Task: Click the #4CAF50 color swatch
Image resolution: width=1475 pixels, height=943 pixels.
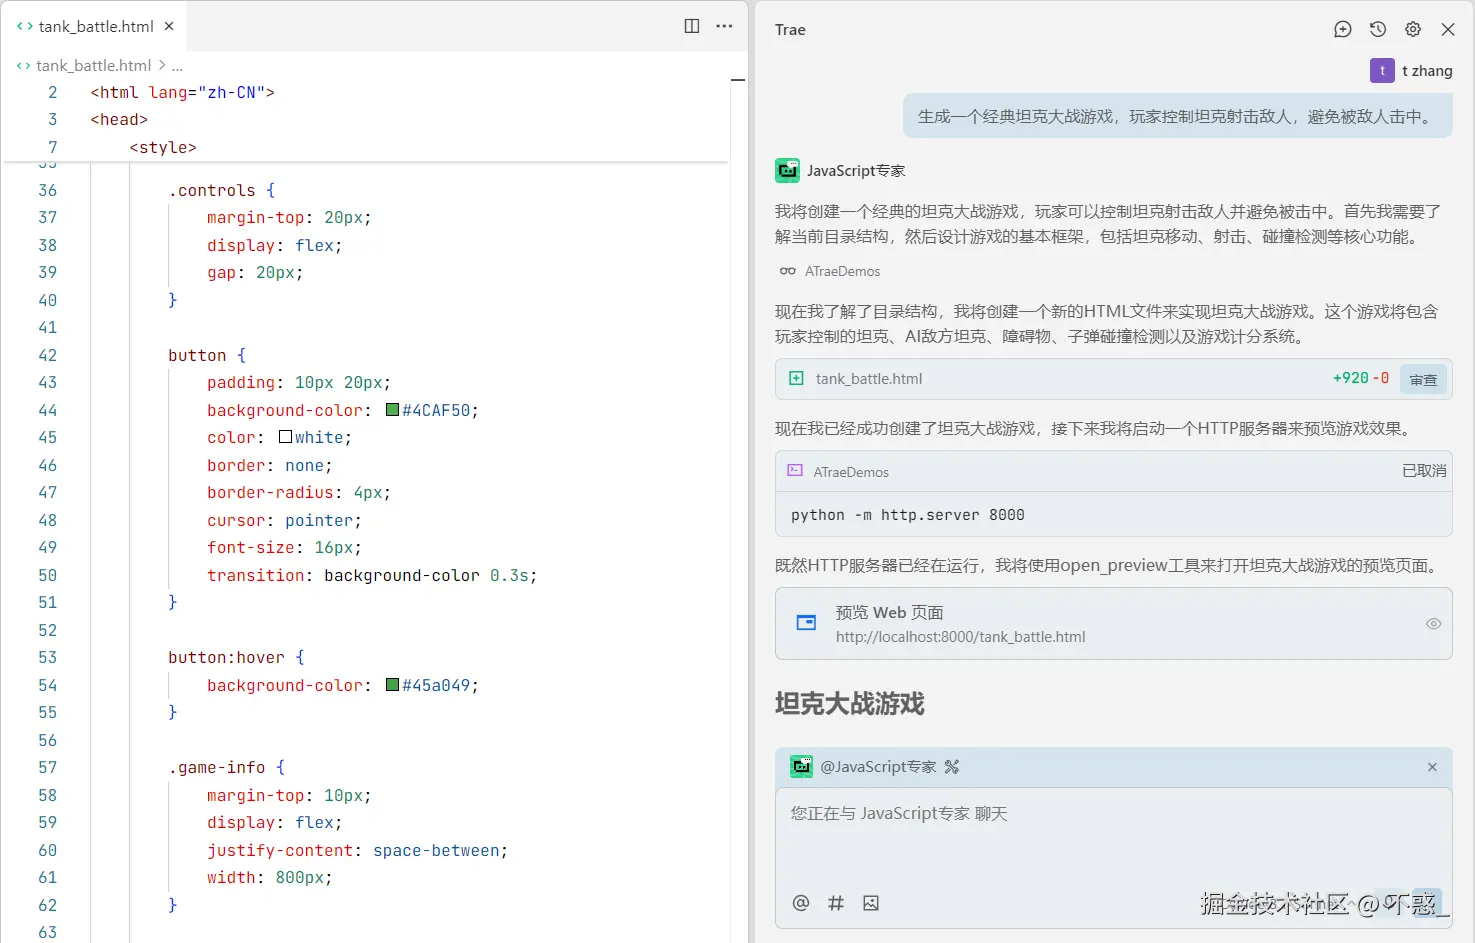Action: tap(393, 410)
